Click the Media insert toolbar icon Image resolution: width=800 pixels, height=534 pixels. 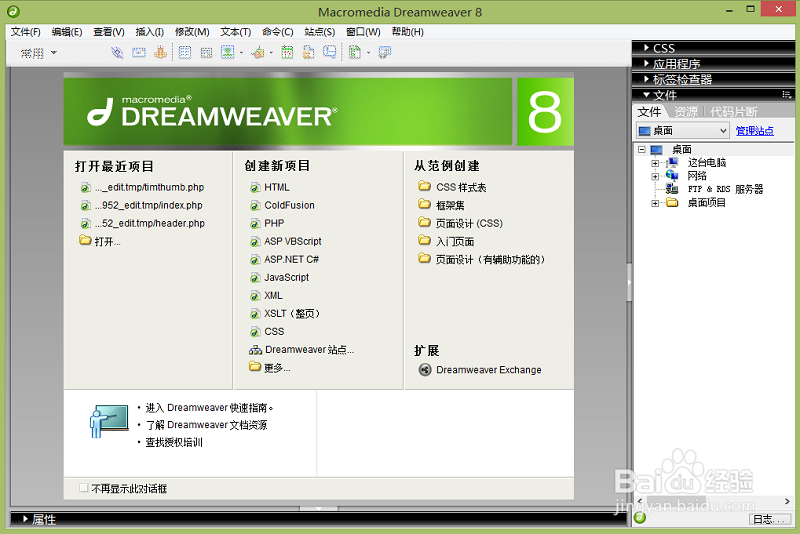[x=258, y=53]
